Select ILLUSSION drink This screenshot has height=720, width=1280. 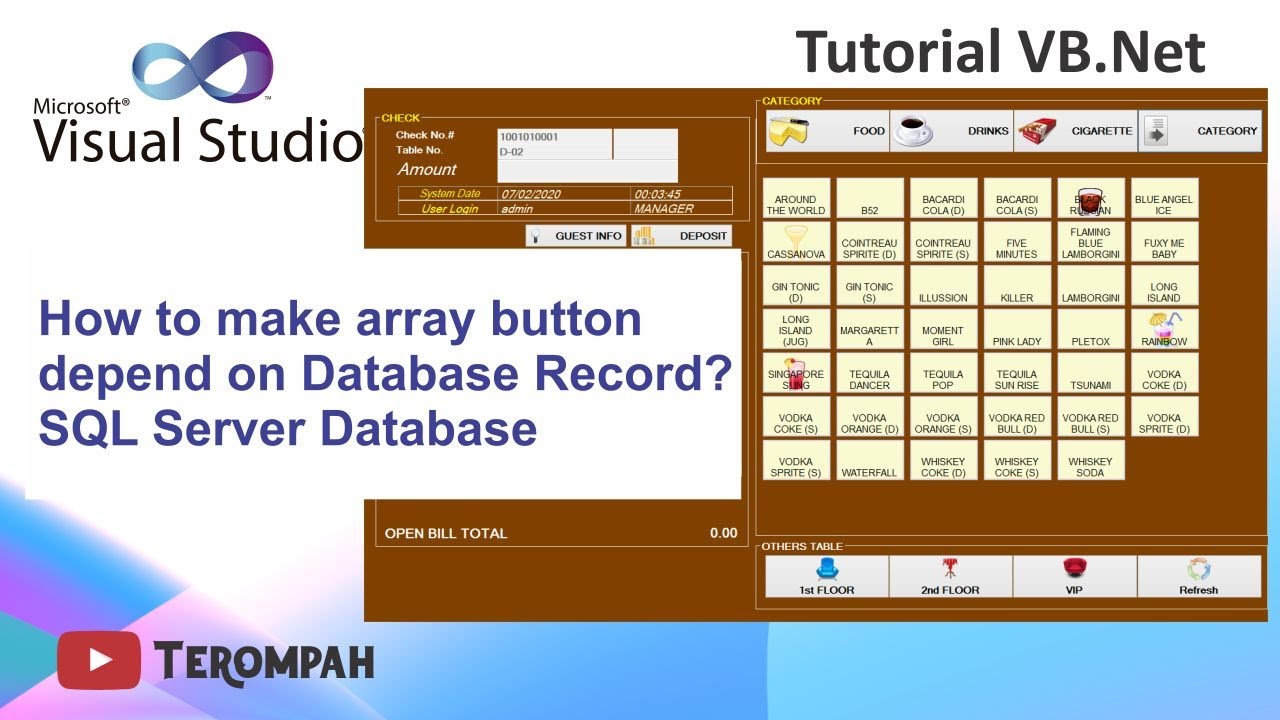point(944,285)
